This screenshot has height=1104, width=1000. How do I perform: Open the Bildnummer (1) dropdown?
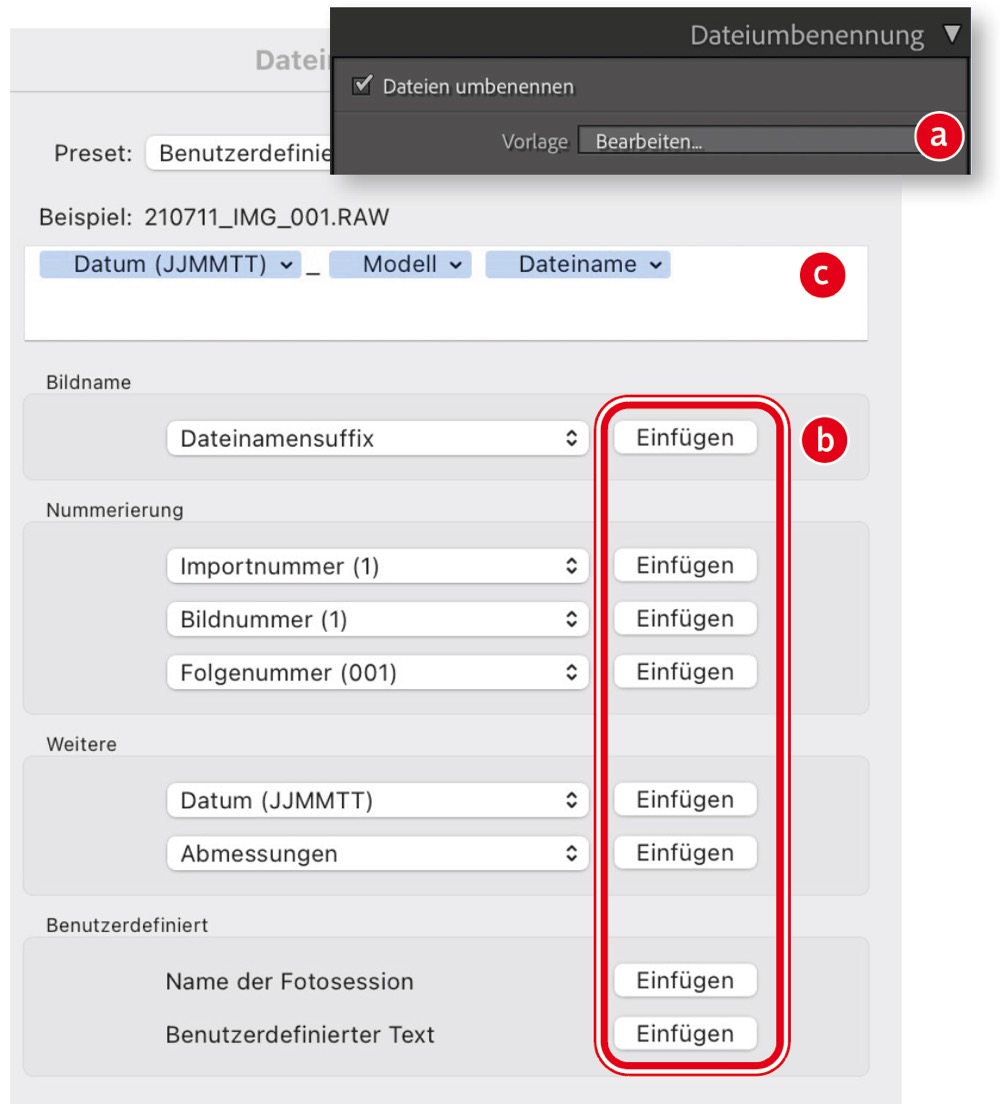pyautogui.click(x=377, y=620)
